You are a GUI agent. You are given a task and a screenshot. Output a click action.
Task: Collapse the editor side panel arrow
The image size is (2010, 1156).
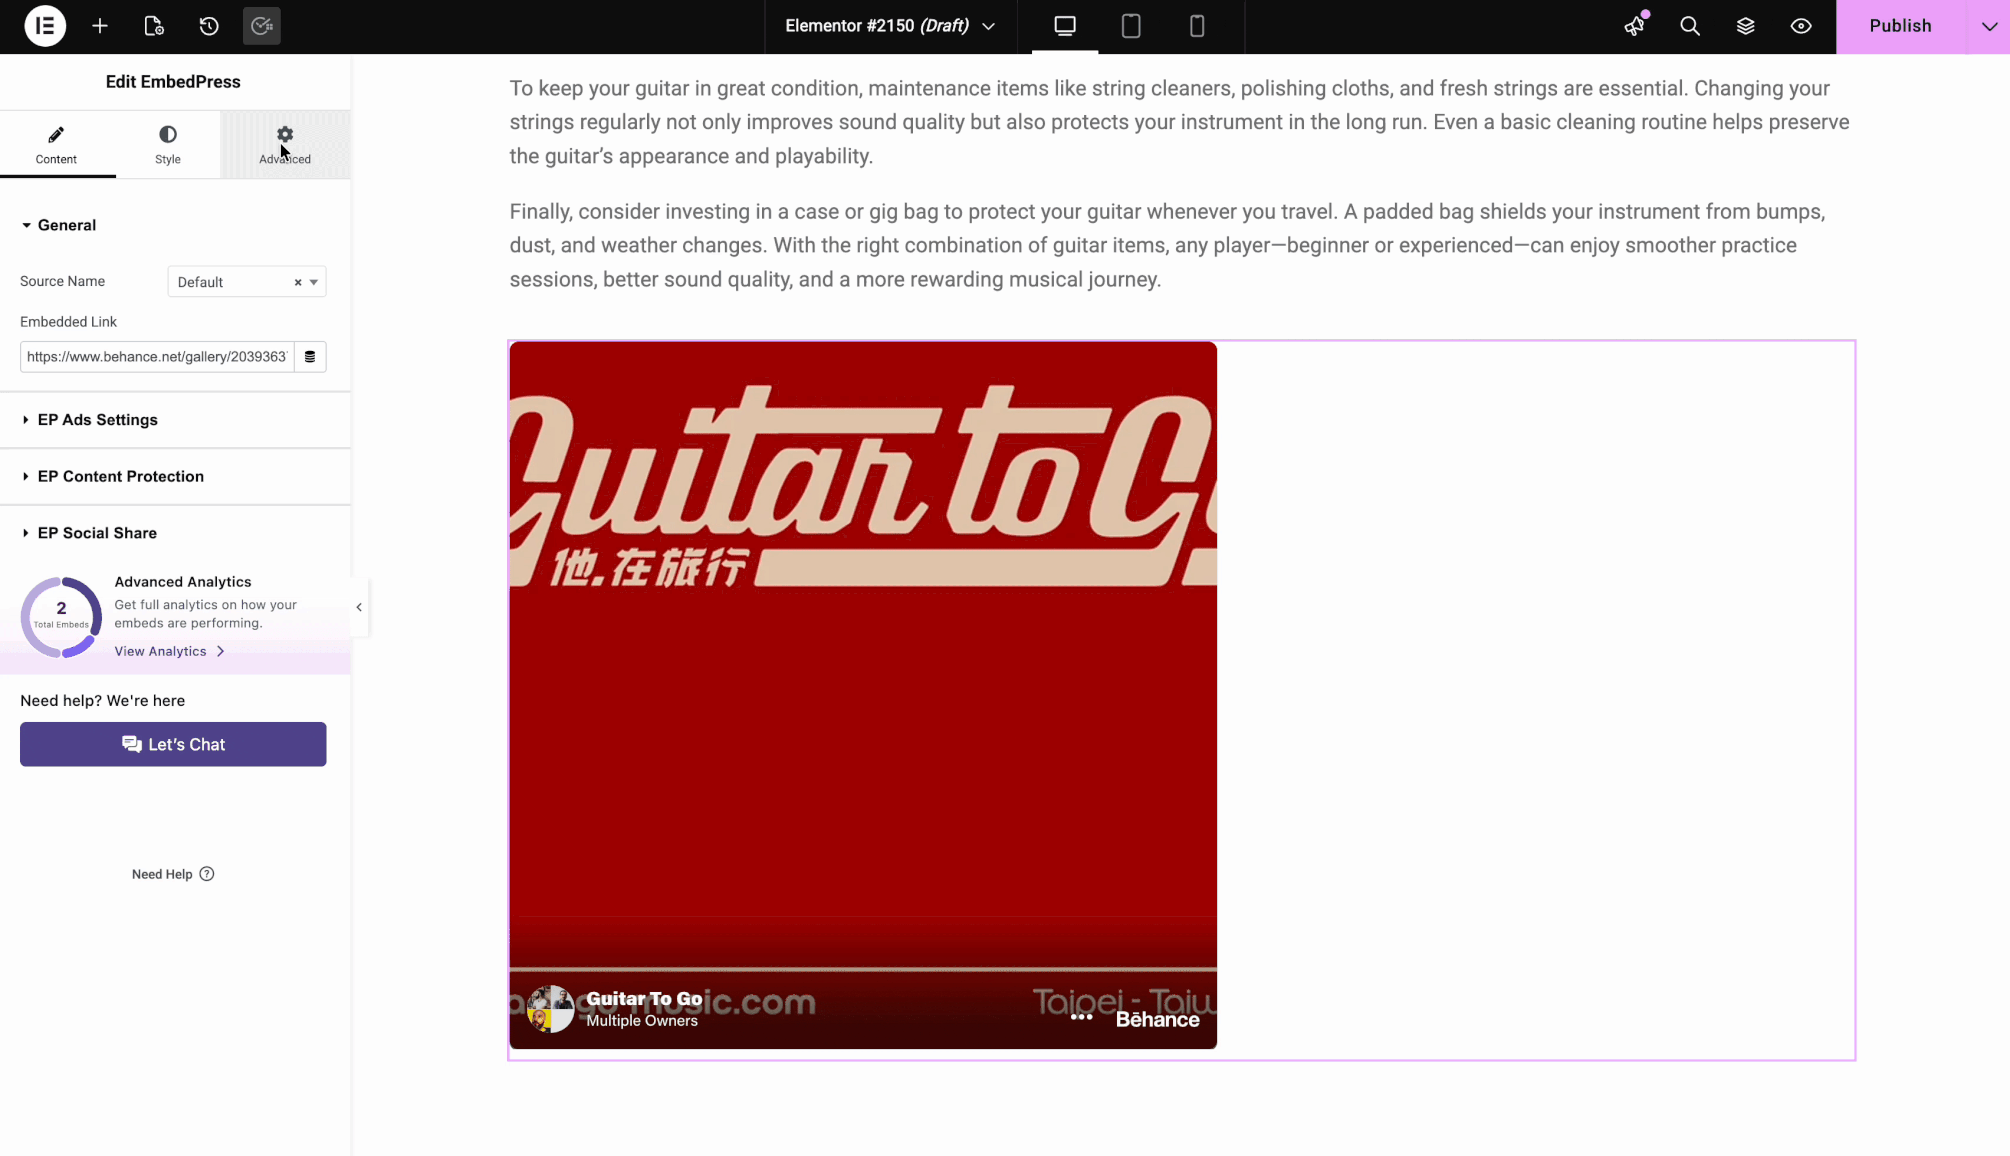[x=359, y=607]
